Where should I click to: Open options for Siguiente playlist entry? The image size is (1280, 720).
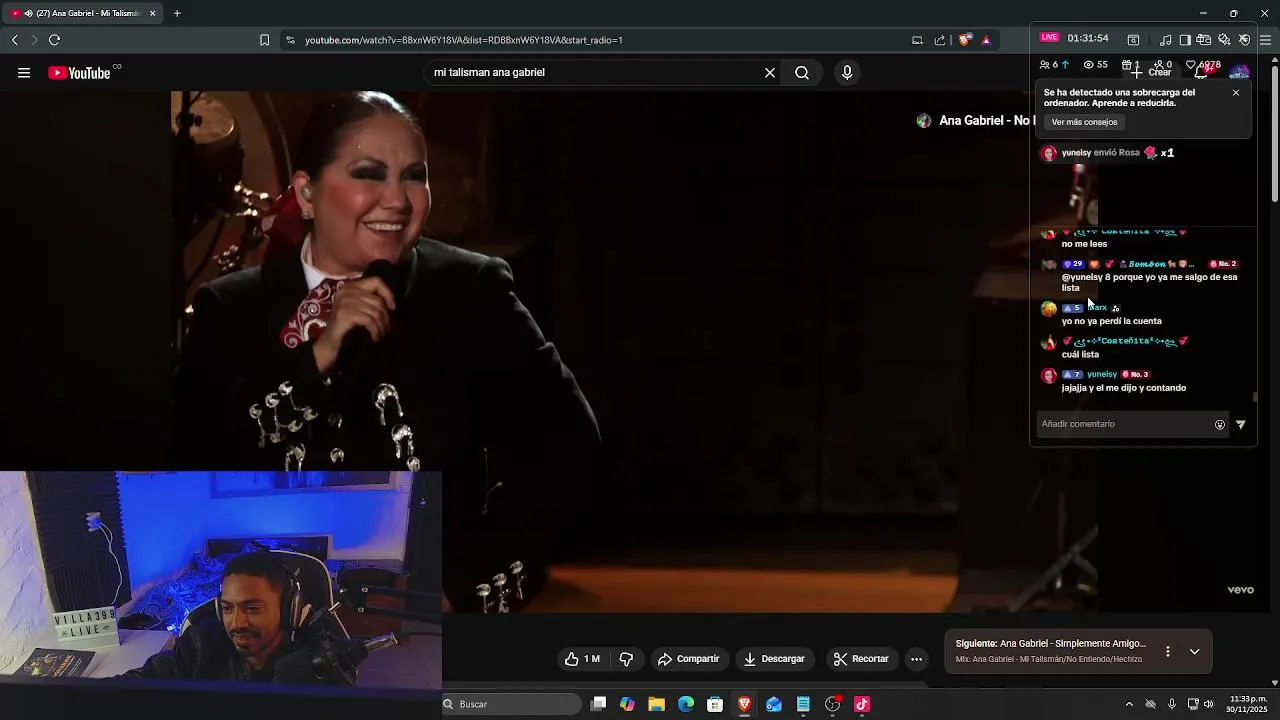point(1167,651)
